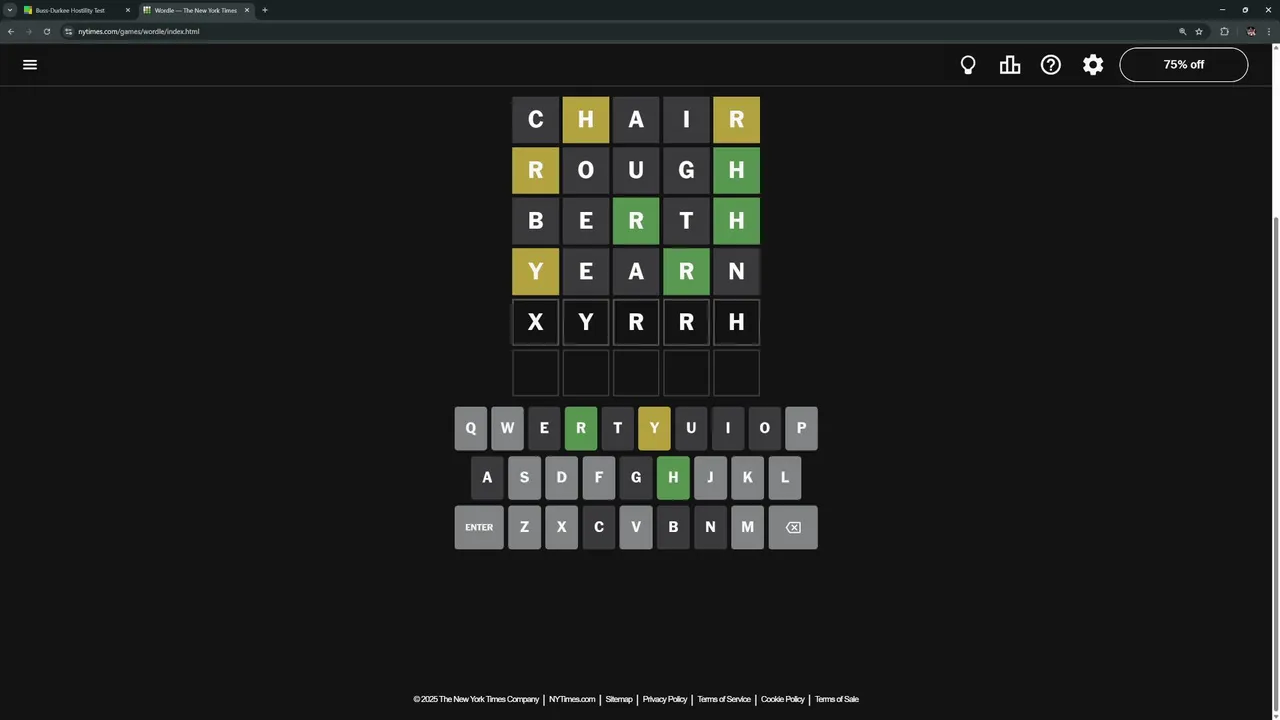1280x720 pixels.
Task: Click the first empty tile in the last row
Action: pyautogui.click(x=536, y=372)
